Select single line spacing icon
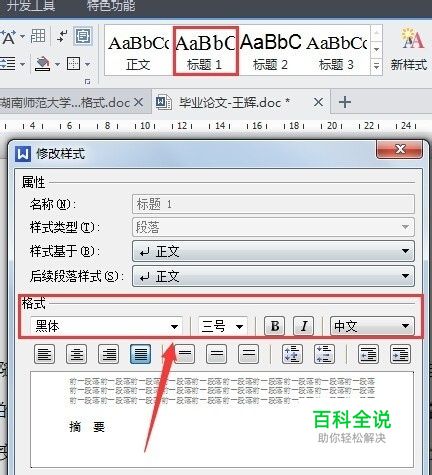Image resolution: width=432 pixels, height=475 pixels. (x=185, y=354)
